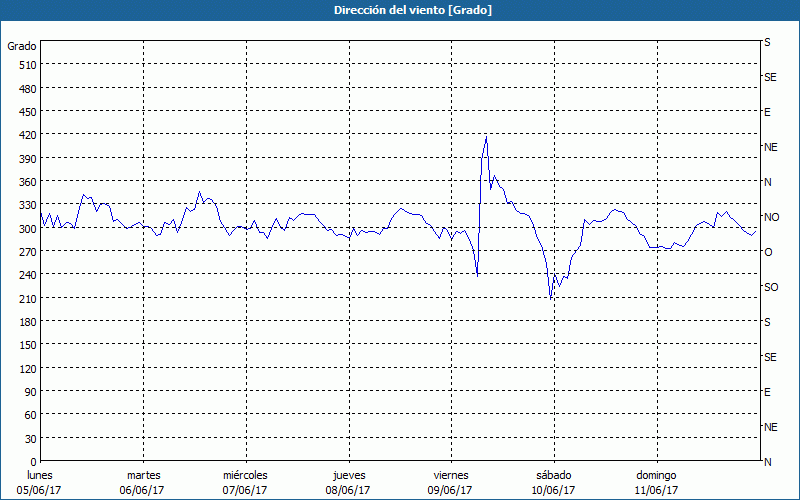
Task: Click the Grado unit label above the axis
Action: pos(22,46)
